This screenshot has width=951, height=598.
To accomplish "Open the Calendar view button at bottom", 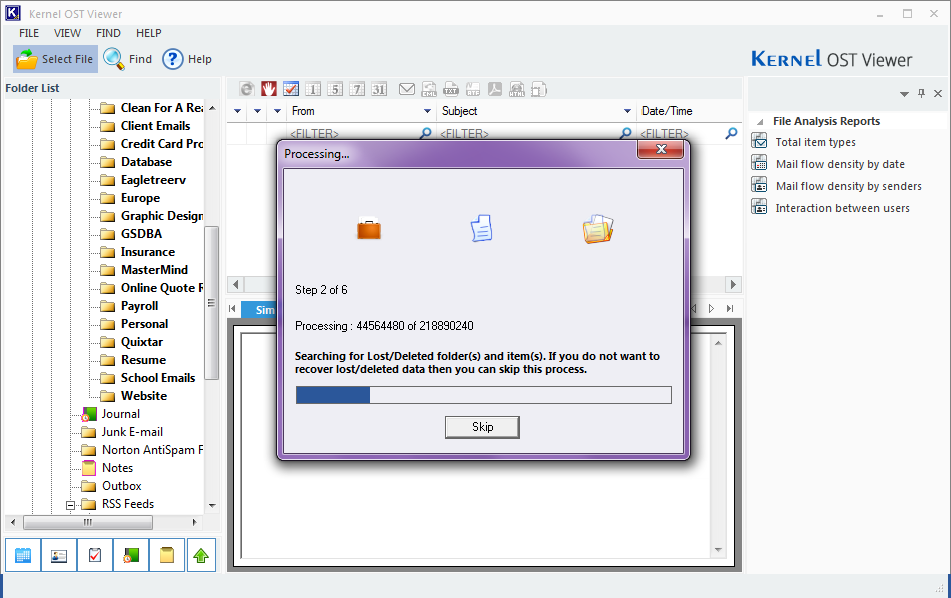I will (x=23, y=555).
